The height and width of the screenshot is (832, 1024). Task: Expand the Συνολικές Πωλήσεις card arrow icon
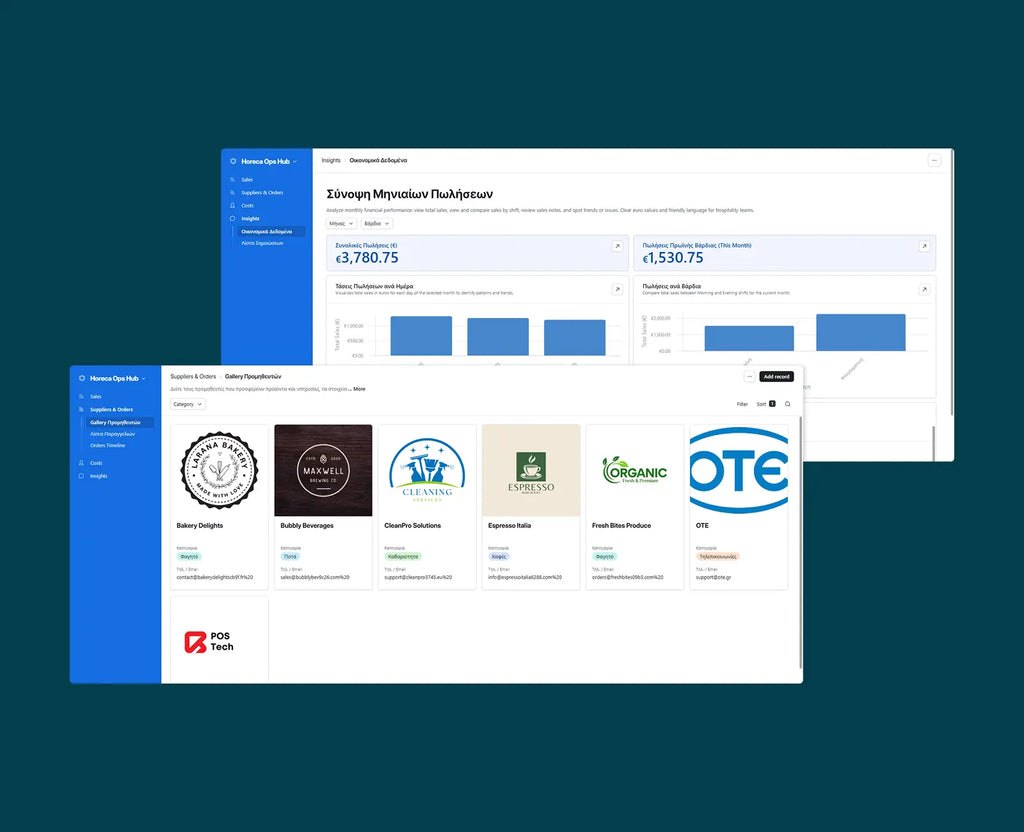[x=617, y=246]
